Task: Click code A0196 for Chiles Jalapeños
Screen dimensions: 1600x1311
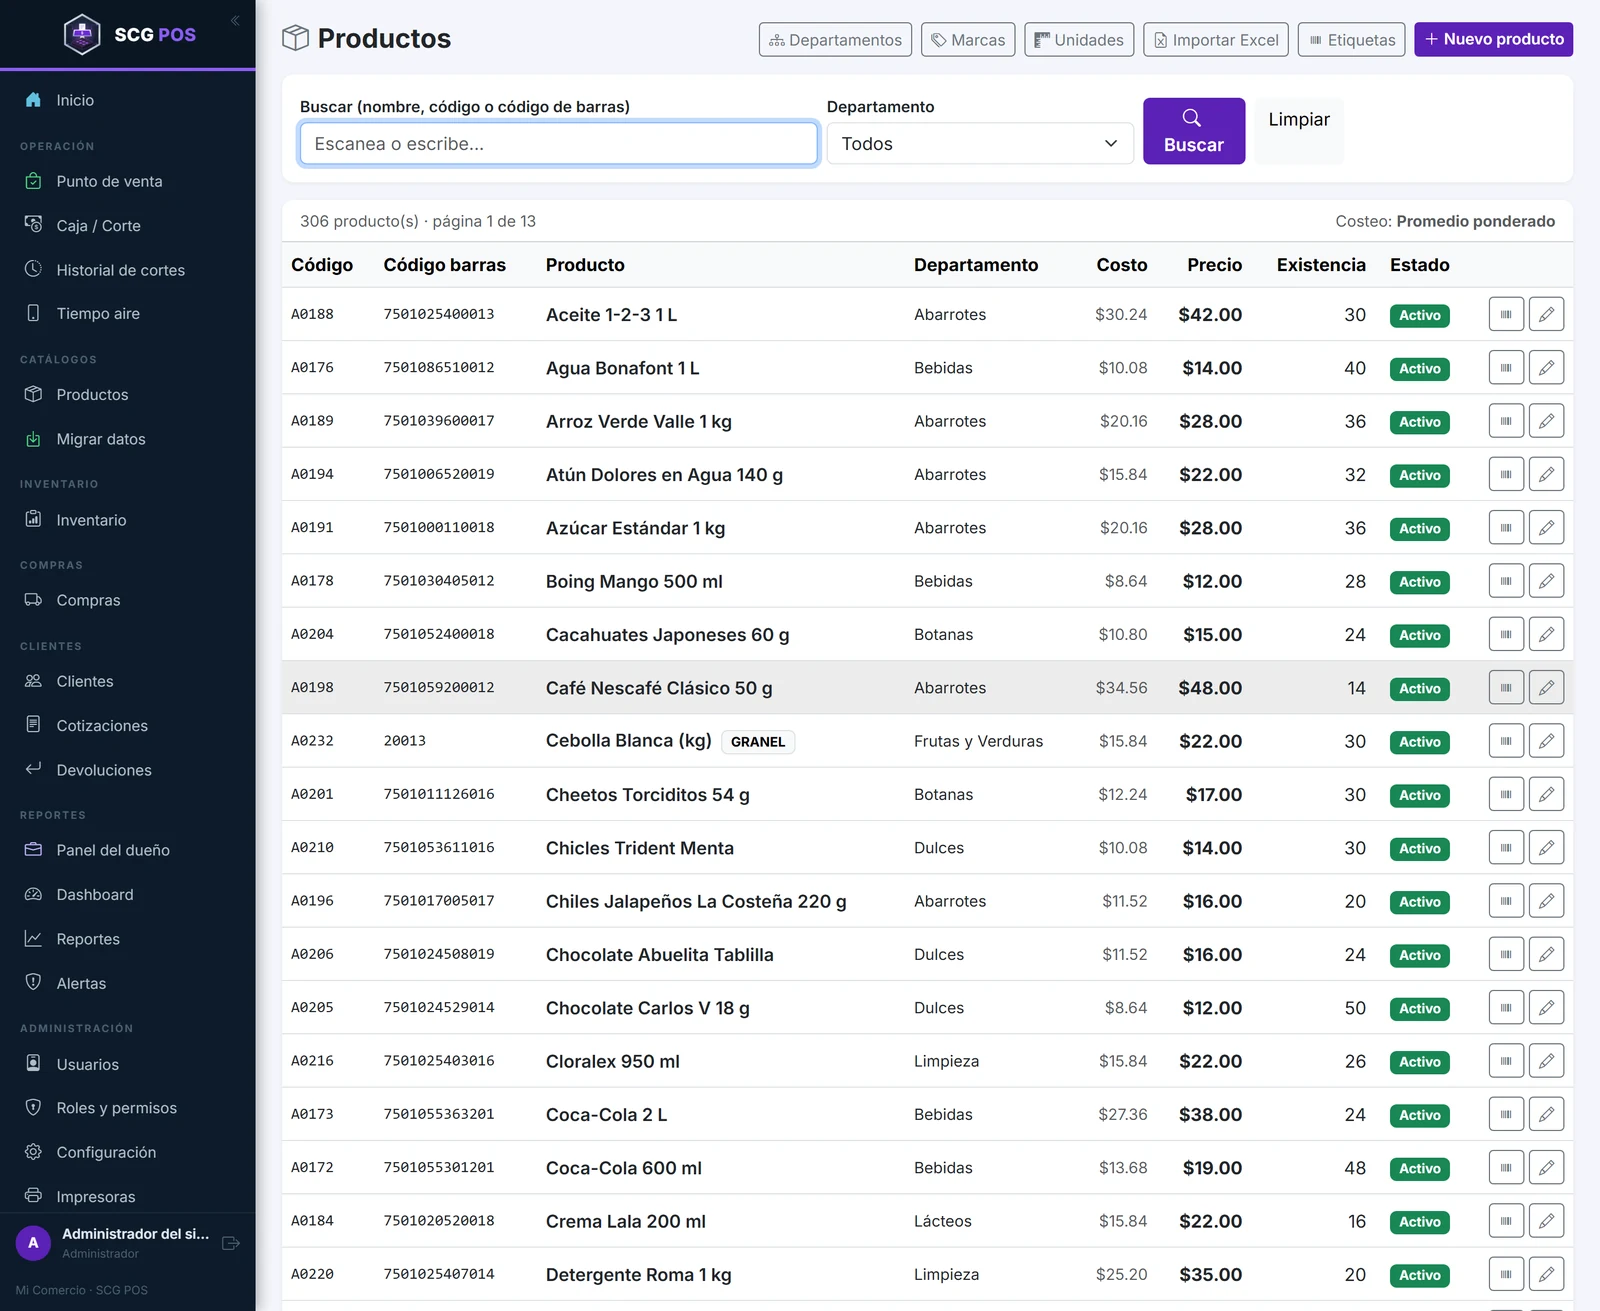Action: (x=312, y=901)
